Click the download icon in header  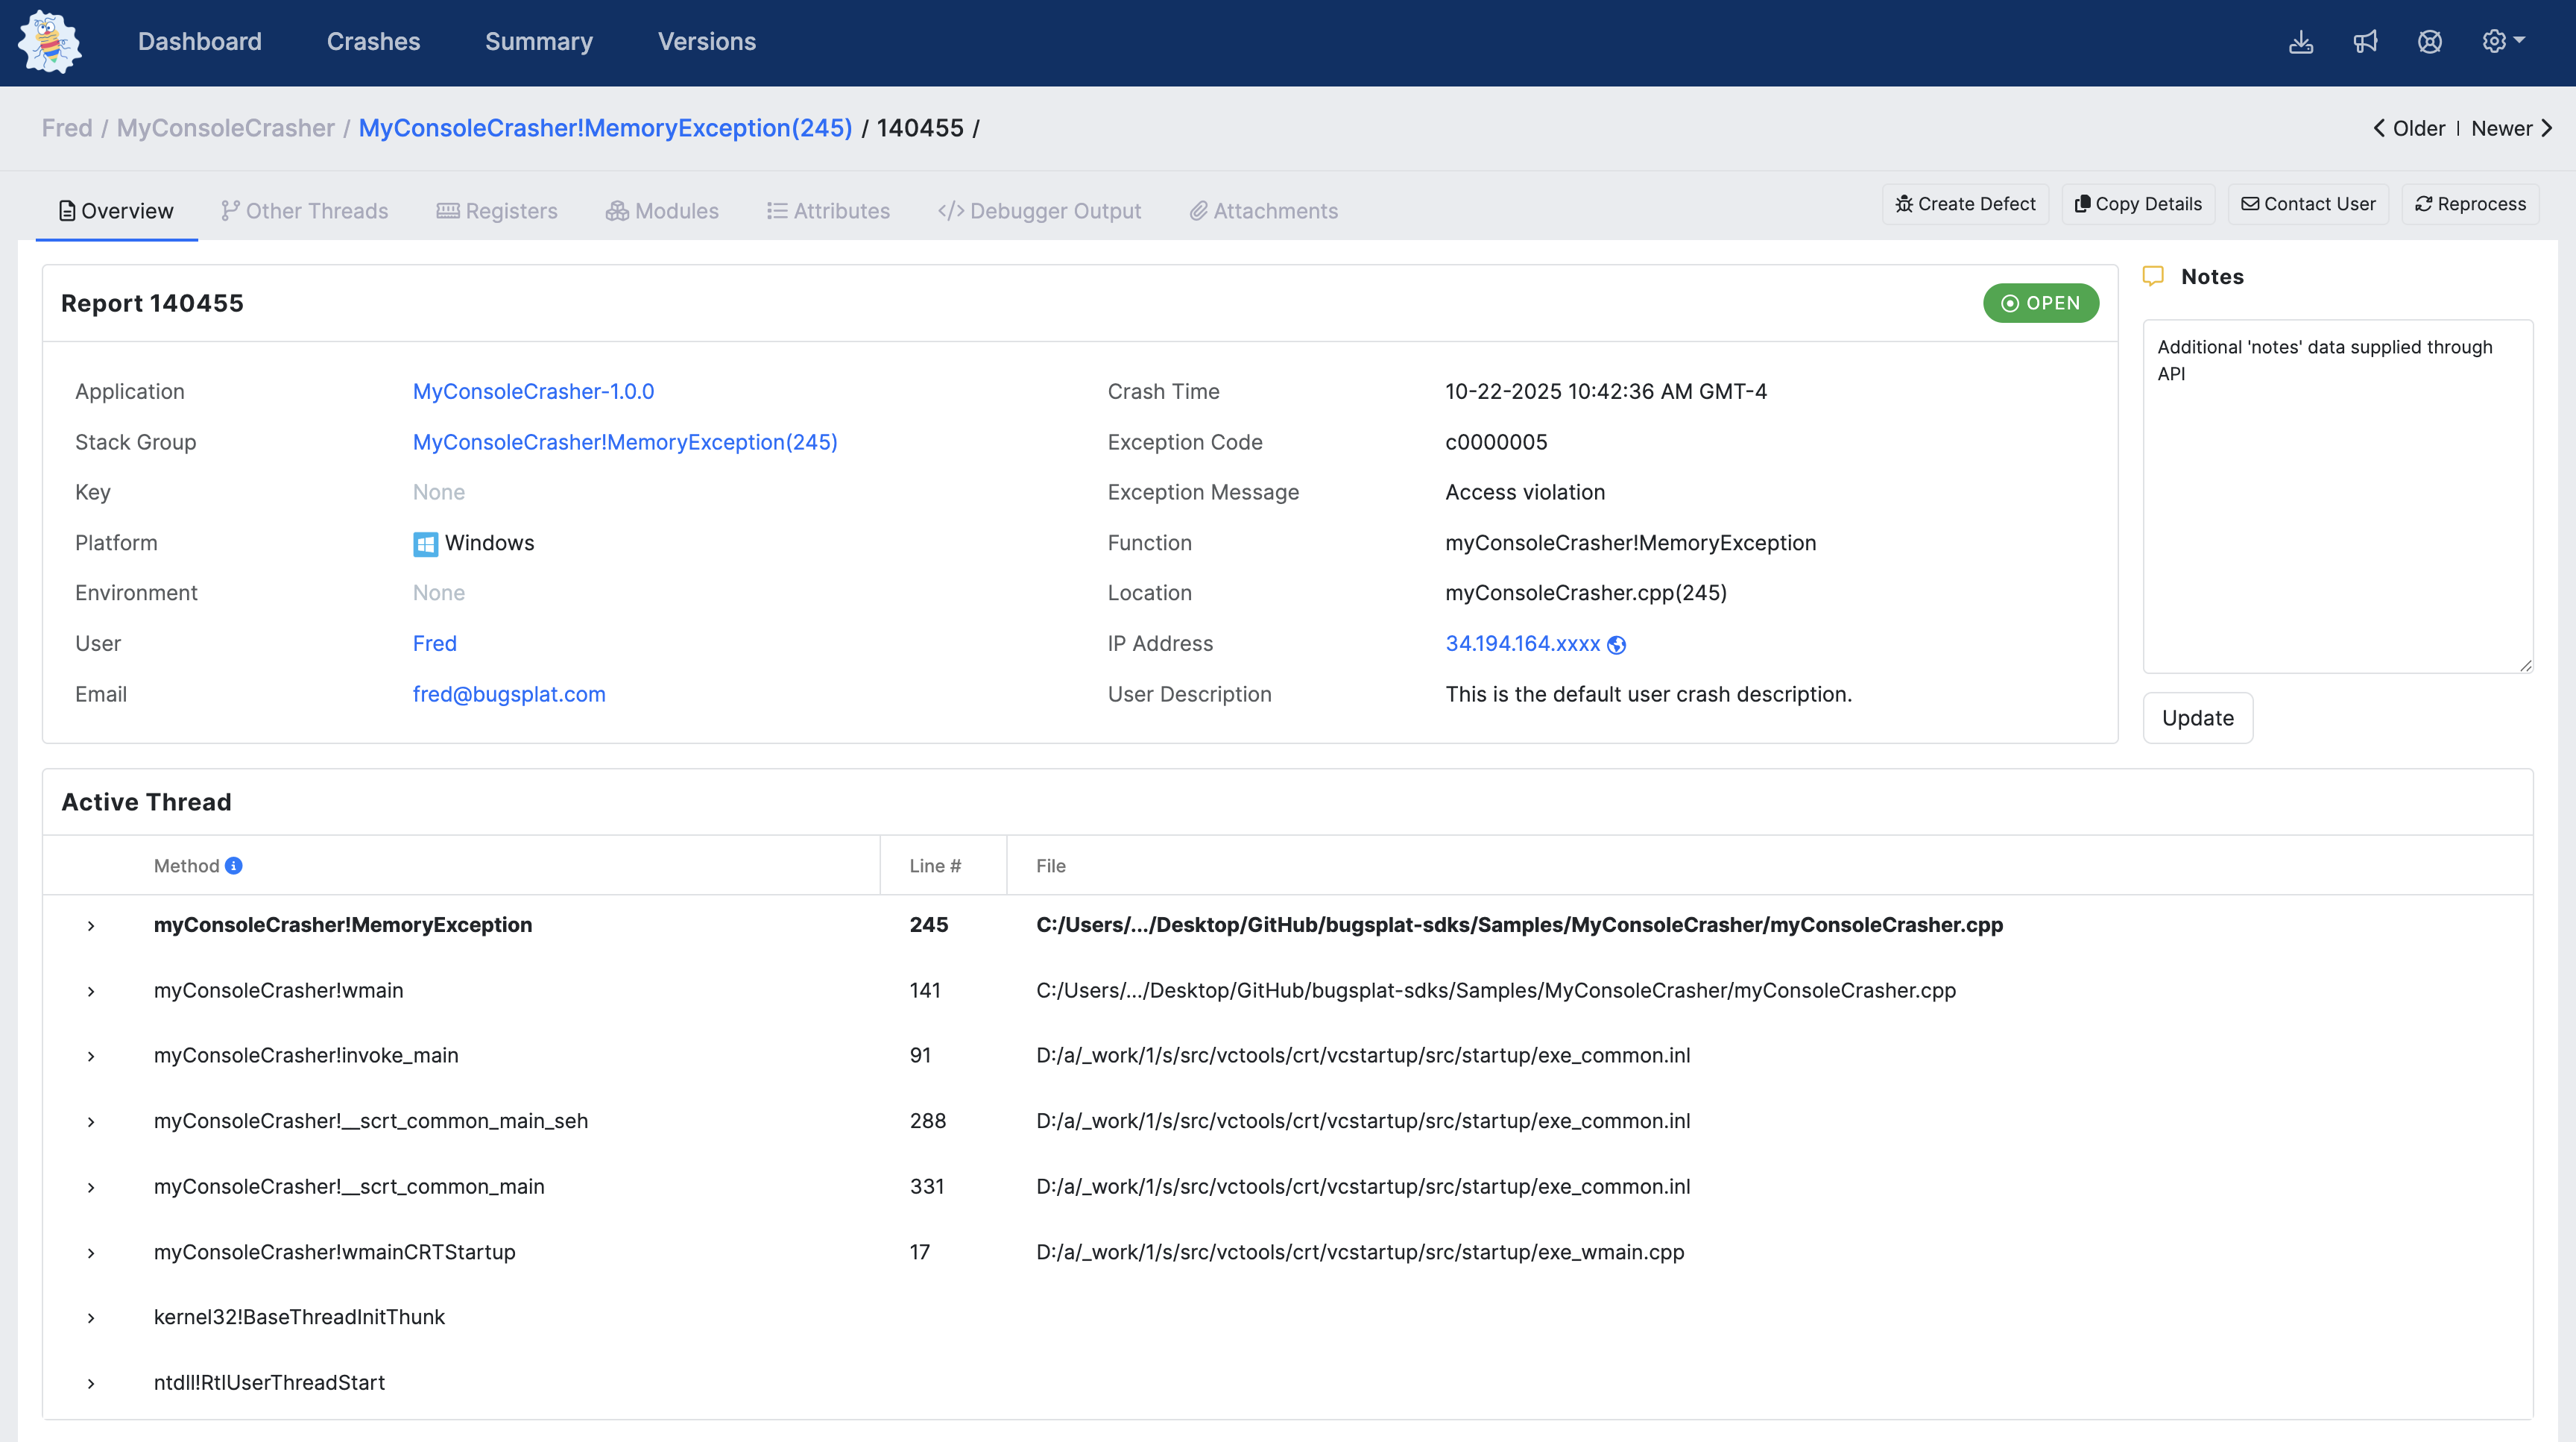pyautogui.click(x=2301, y=42)
